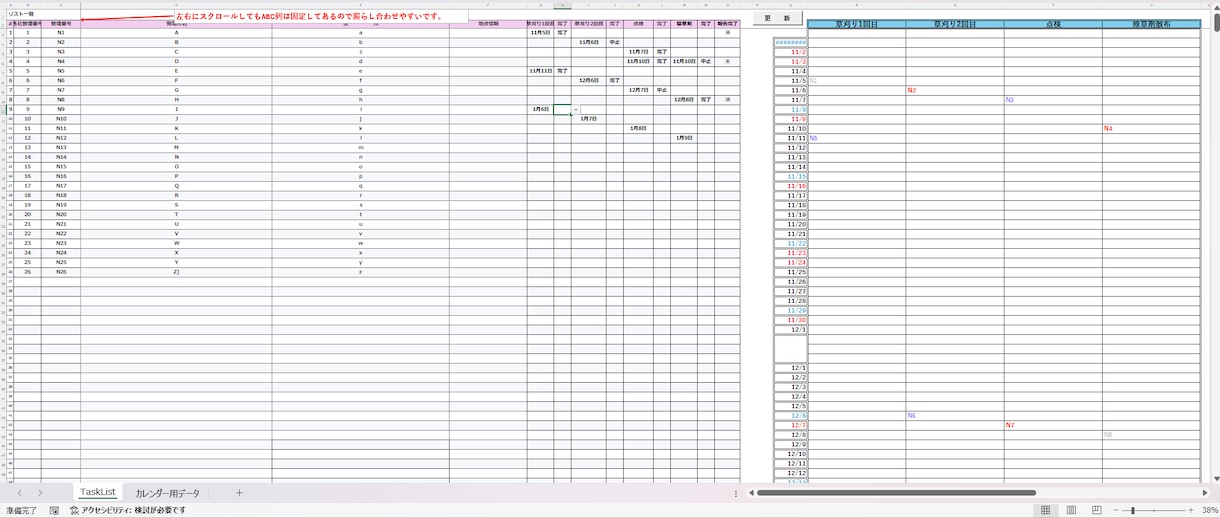Viewport: 1220px width, 518px height.
Task: Select the N3 entry under 点検
Action: [x=1053, y=100]
